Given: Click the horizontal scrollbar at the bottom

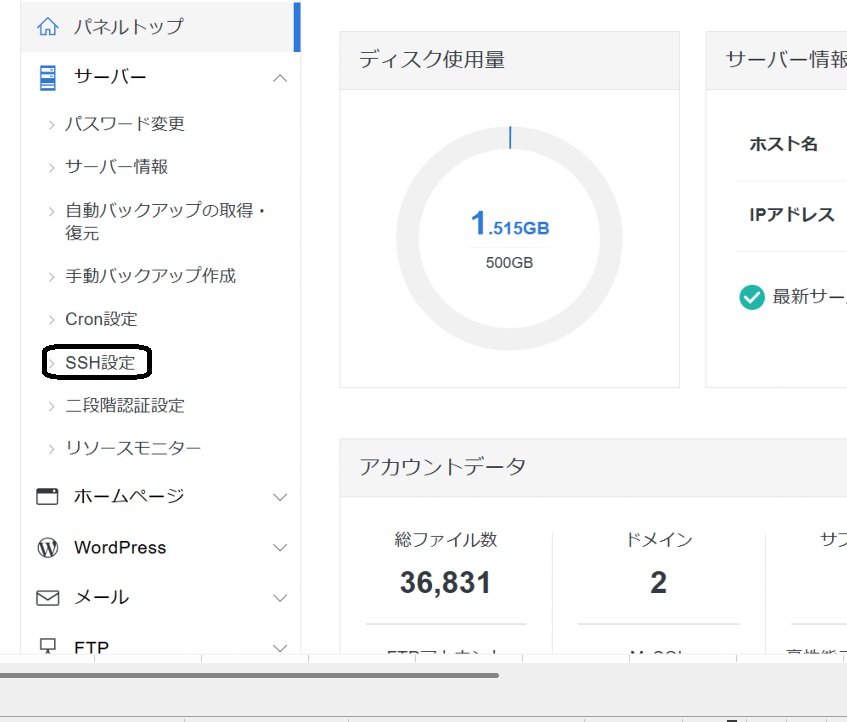Looking at the screenshot, I should point(250,676).
